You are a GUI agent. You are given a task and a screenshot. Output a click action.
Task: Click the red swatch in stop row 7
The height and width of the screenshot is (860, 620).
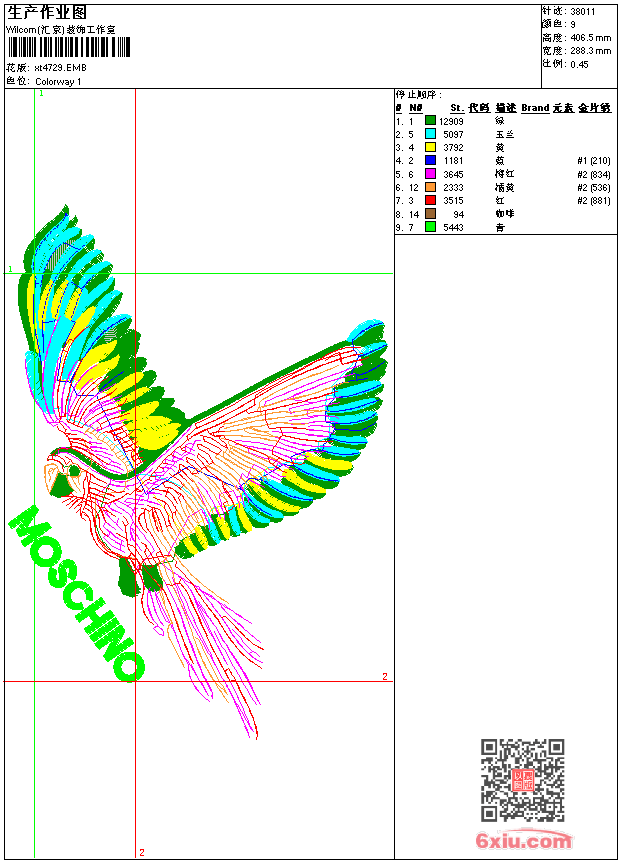tap(430, 200)
